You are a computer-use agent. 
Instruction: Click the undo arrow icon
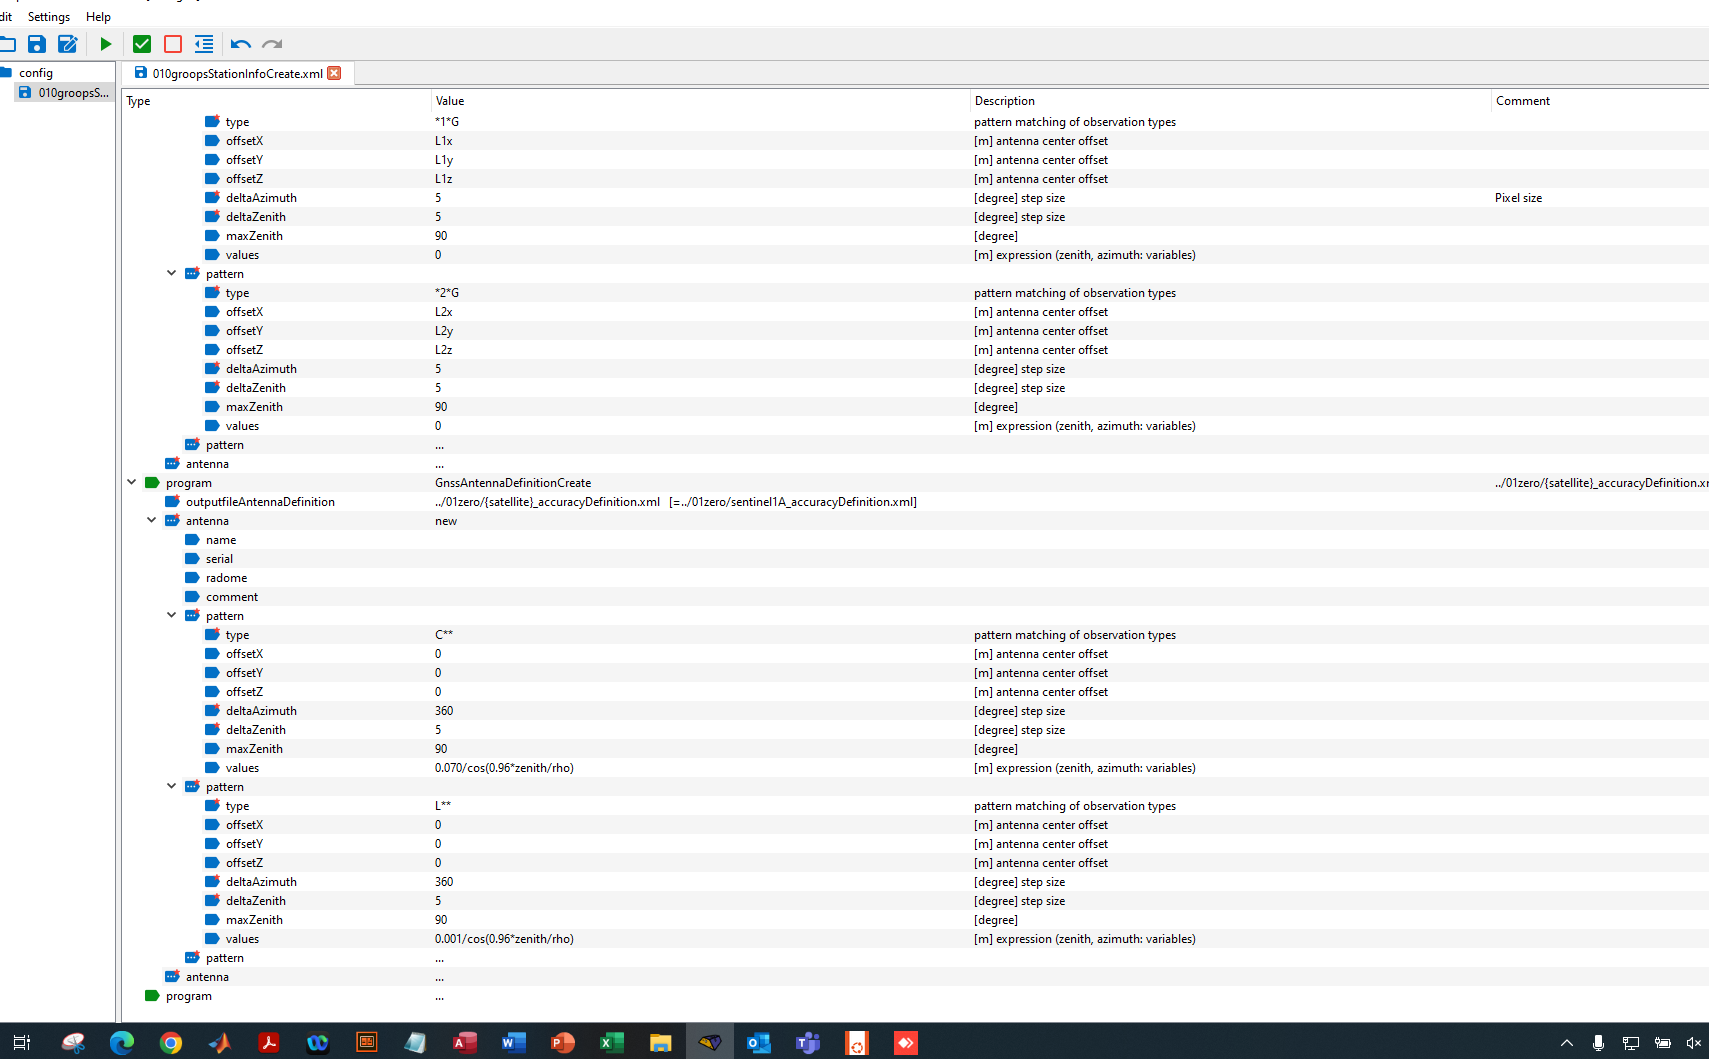click(x=240, y=44)
